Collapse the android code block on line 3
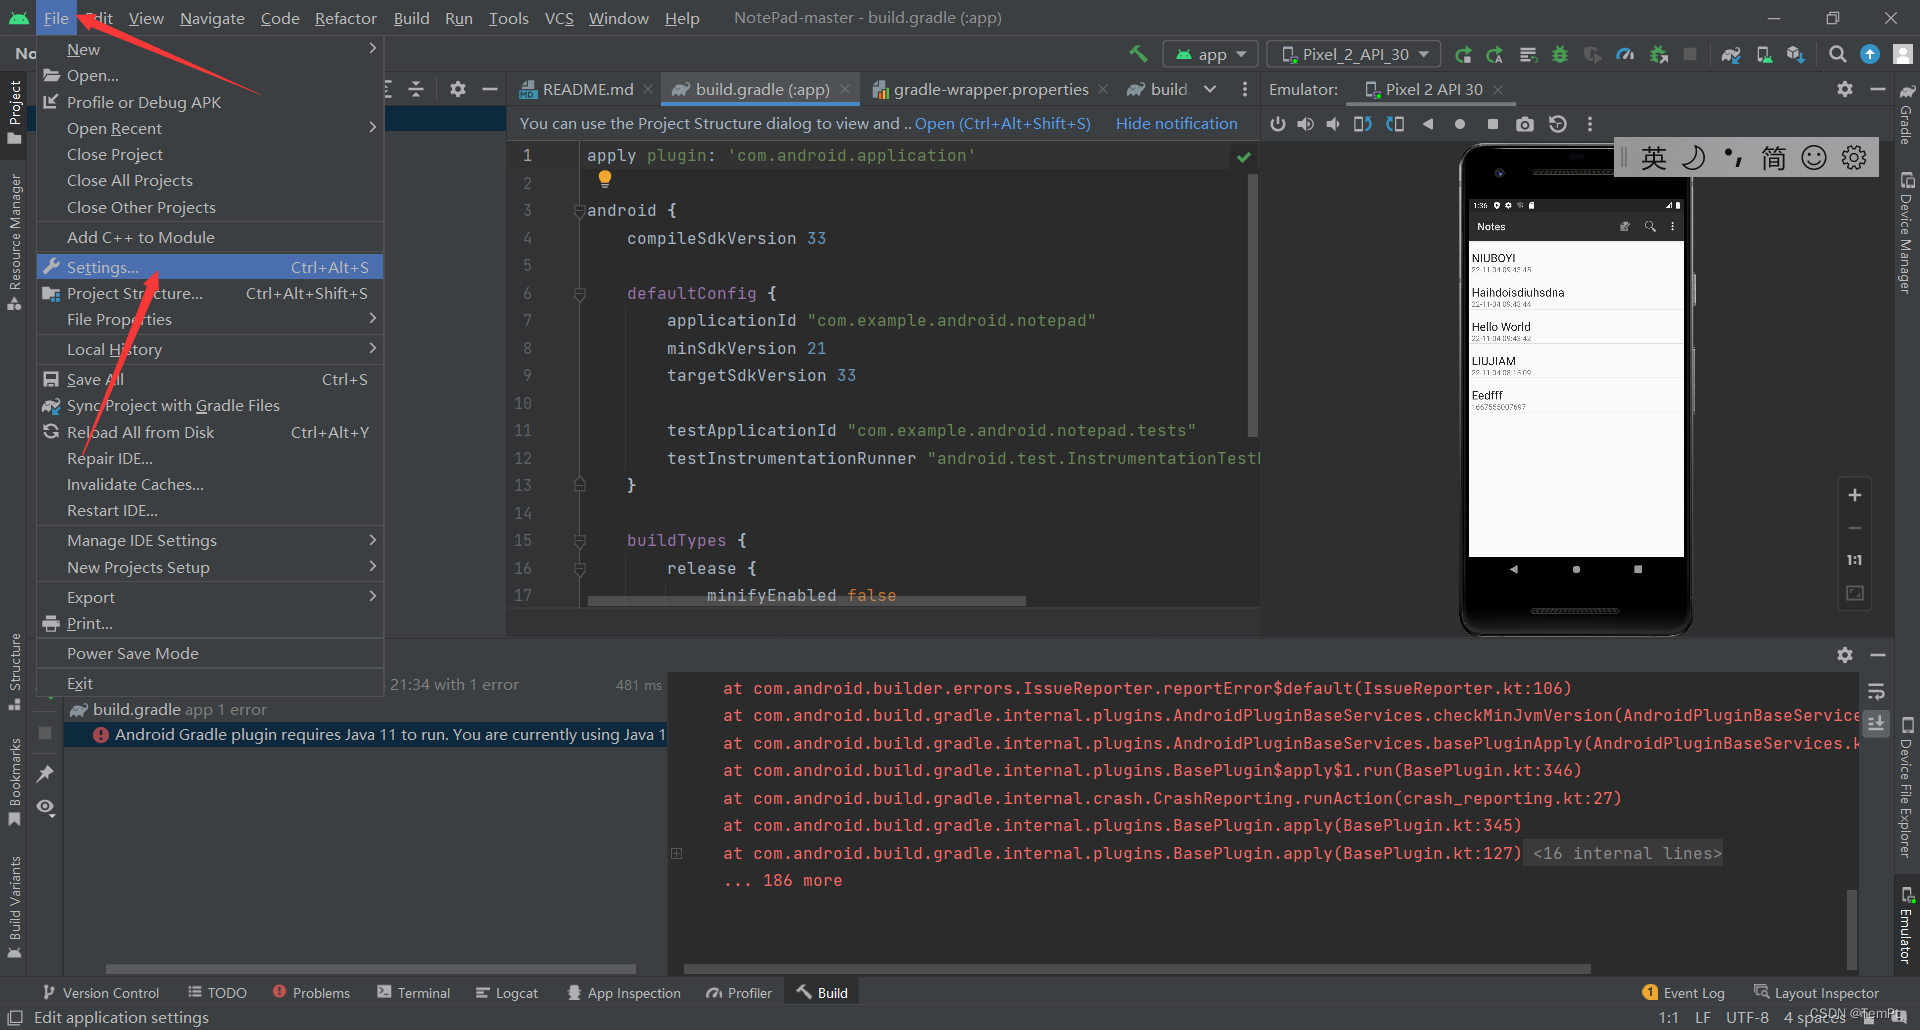The width and height of the screenshot is (1920, 1030). click(580, 210)
